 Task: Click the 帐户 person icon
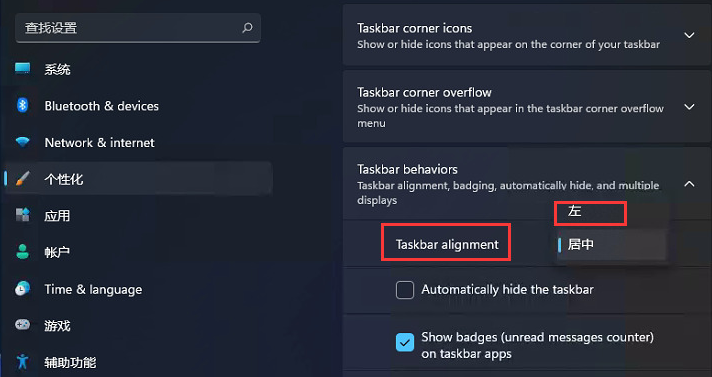click(22, 252)
